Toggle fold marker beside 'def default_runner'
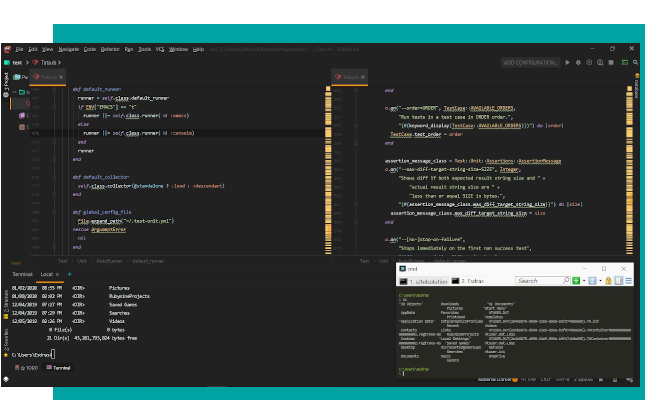The width and height of the screenshot is (645, 400). click(54, 89)
